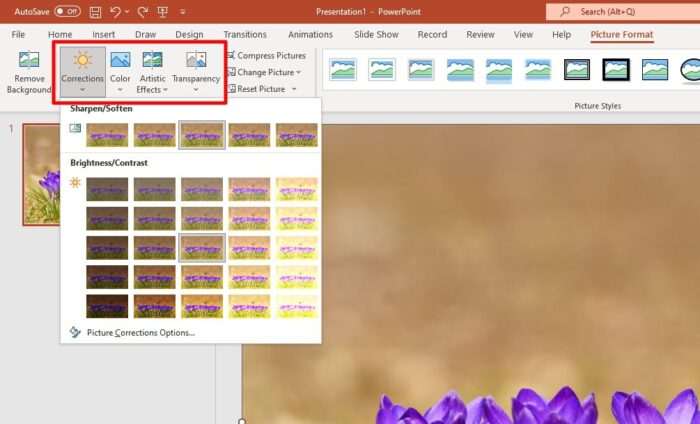
Task: Click the Remove Background button
Action: [29, 72]
